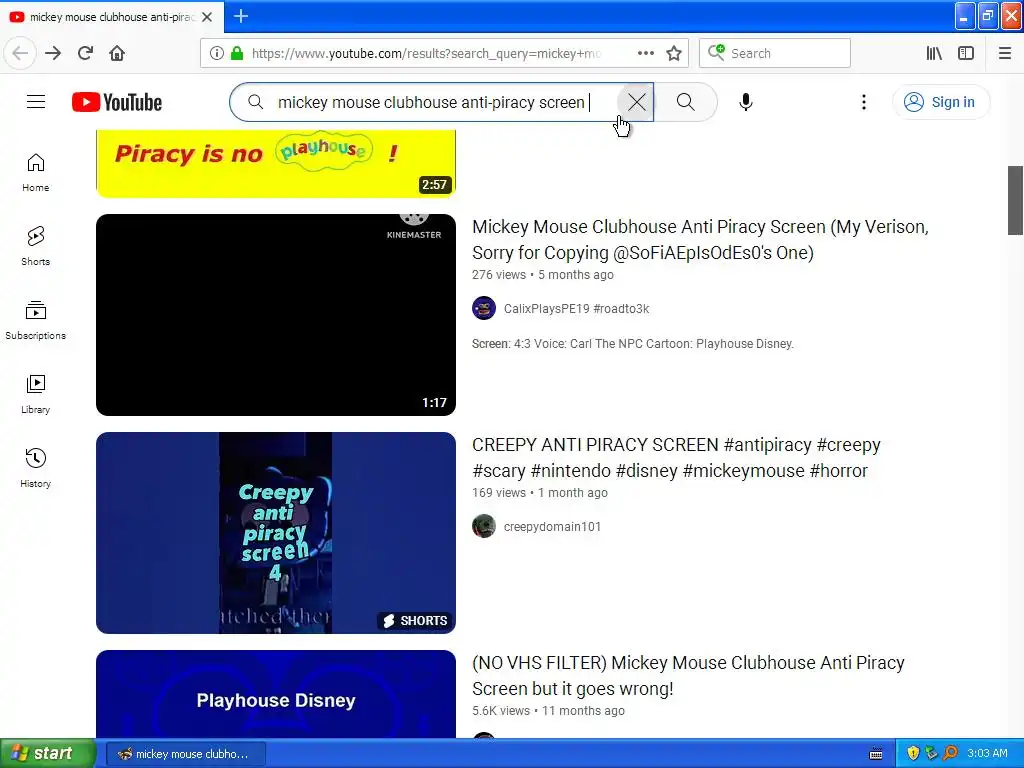Open page actions three-dot menu in address bar

point(645,53)
